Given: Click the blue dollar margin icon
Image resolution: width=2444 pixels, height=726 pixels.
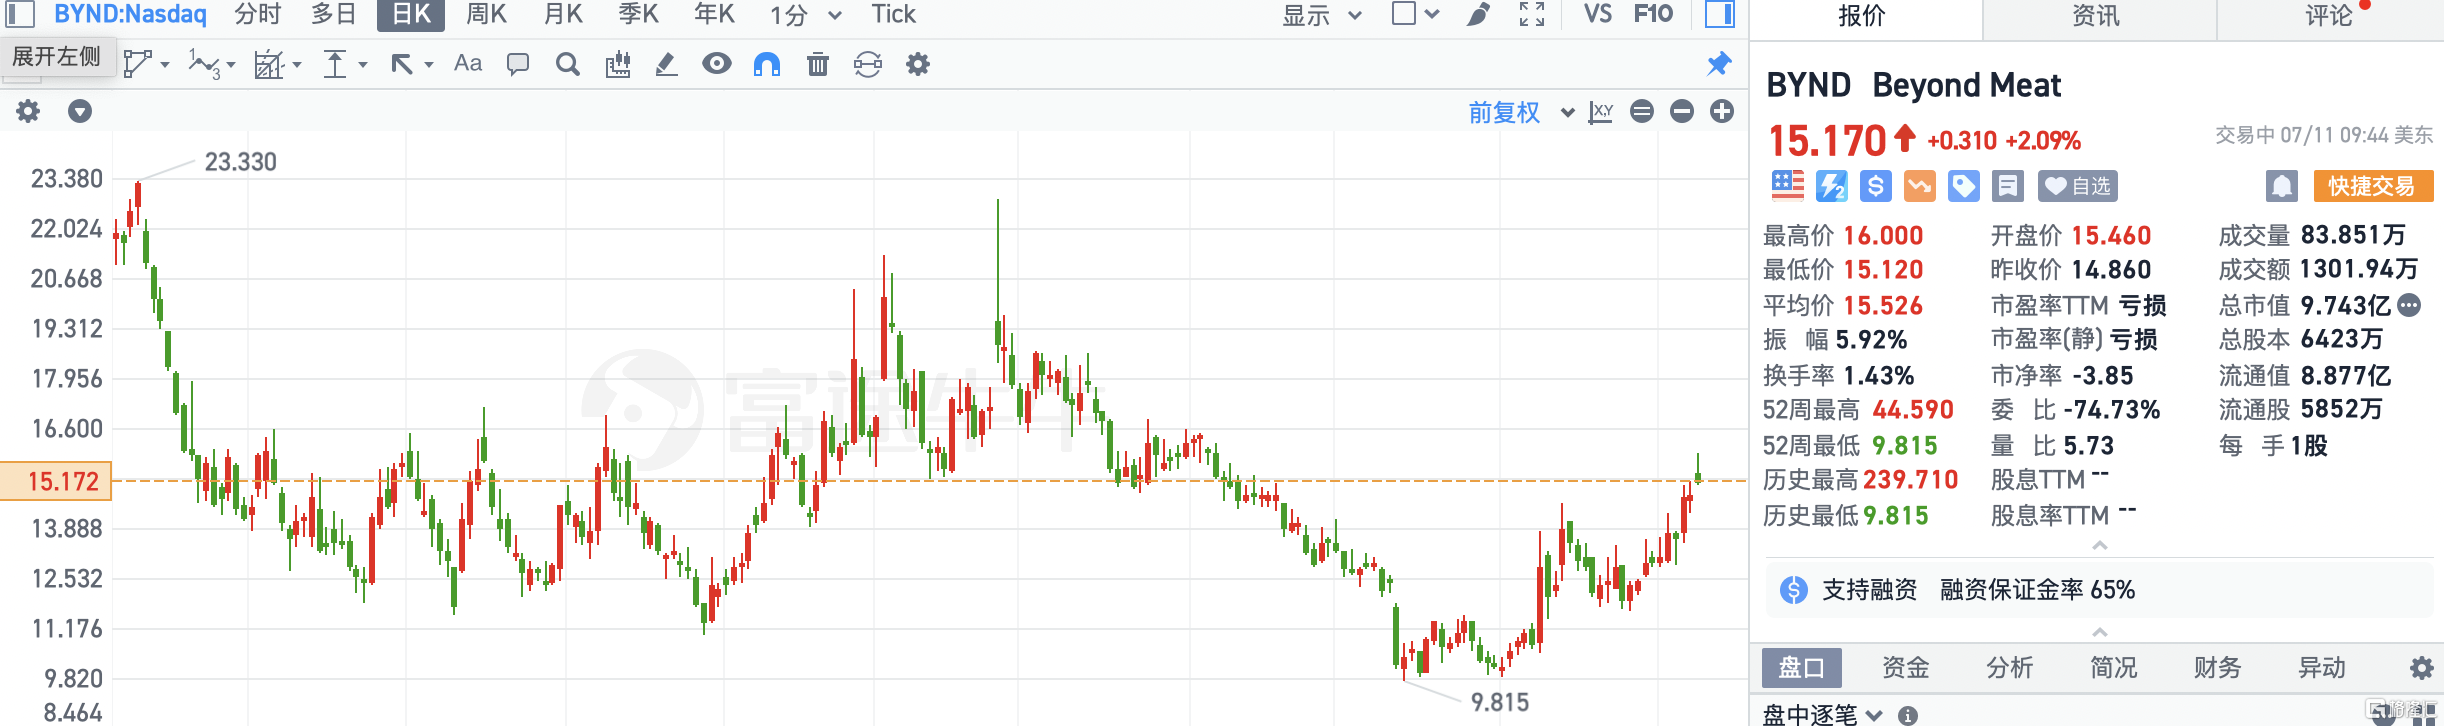Looking at the screenshot, I should tap(1876, 186).
